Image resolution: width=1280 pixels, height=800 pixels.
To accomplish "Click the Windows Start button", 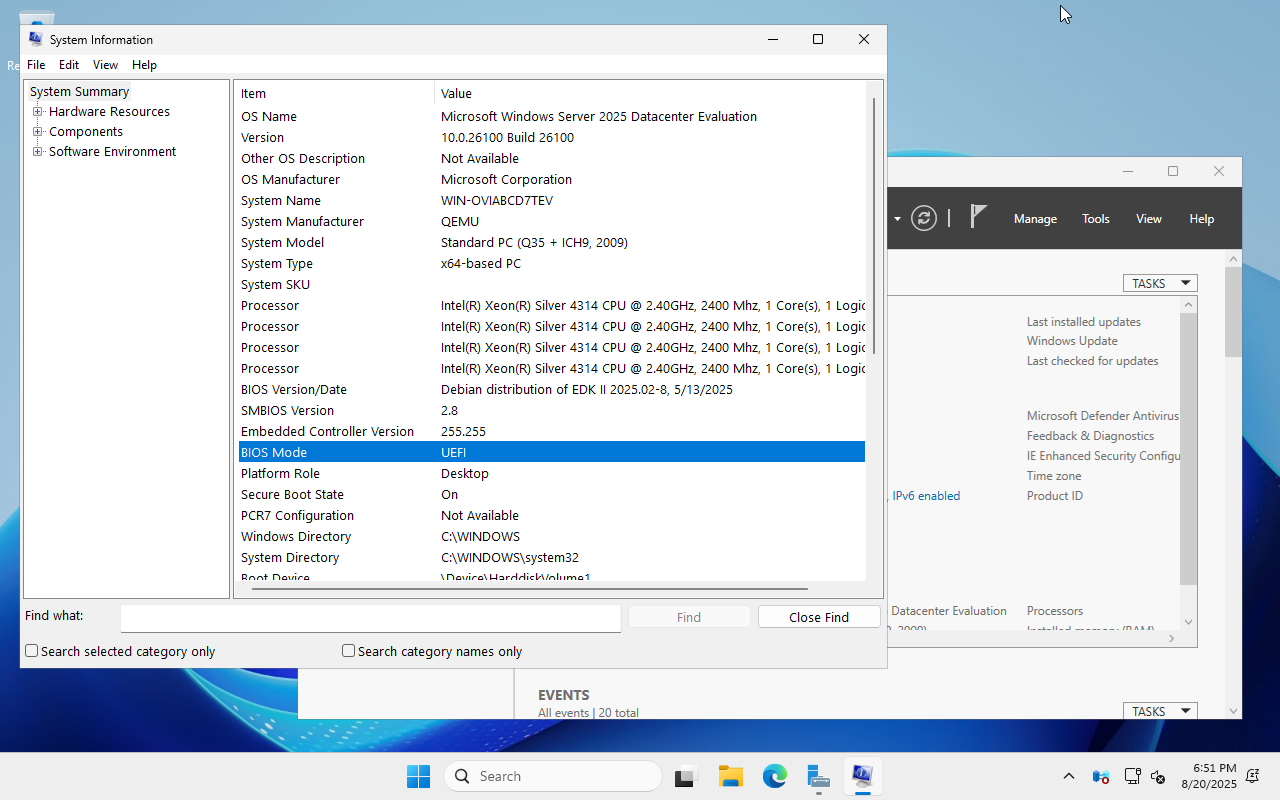I will coord(418,776).
